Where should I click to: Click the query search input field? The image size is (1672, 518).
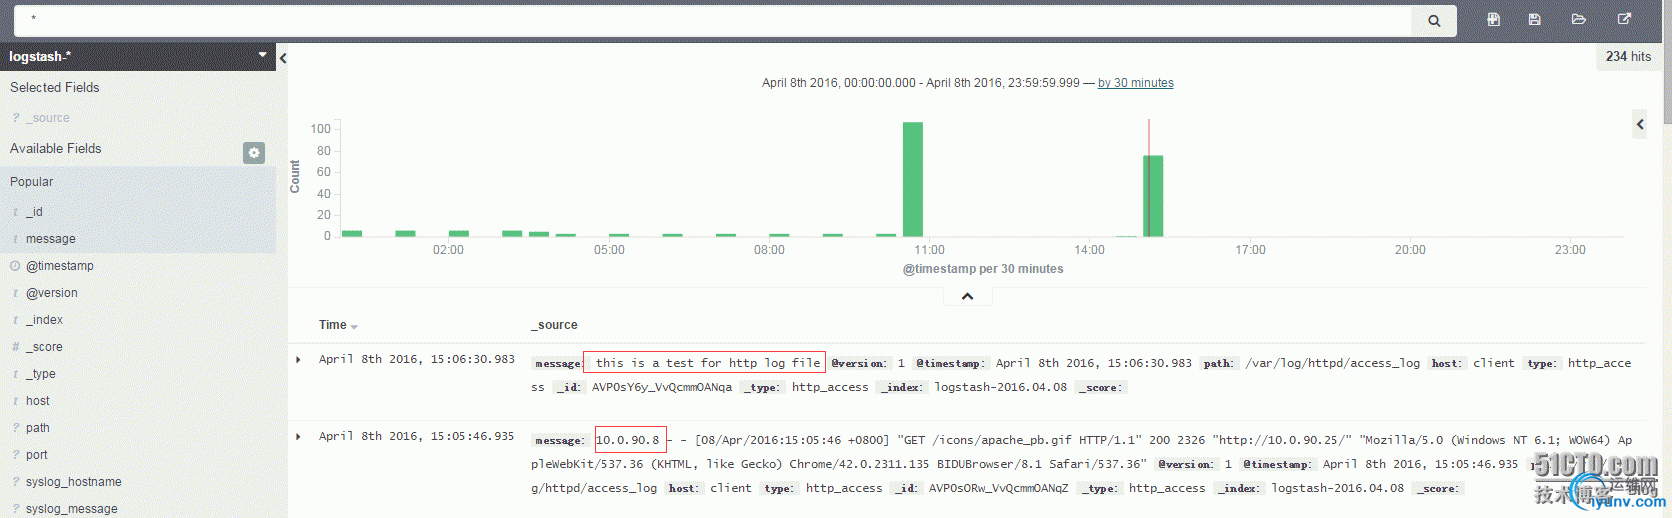pos(712,20)
